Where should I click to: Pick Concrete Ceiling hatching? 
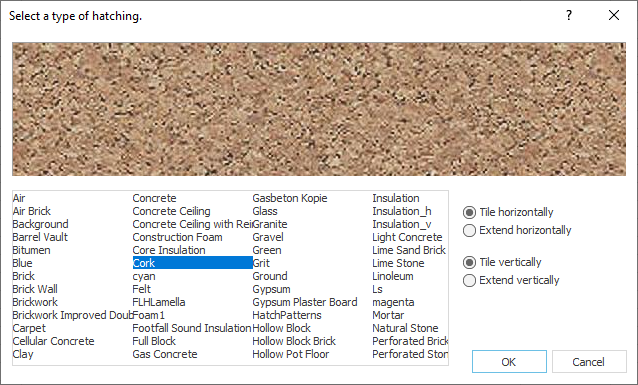171,211
